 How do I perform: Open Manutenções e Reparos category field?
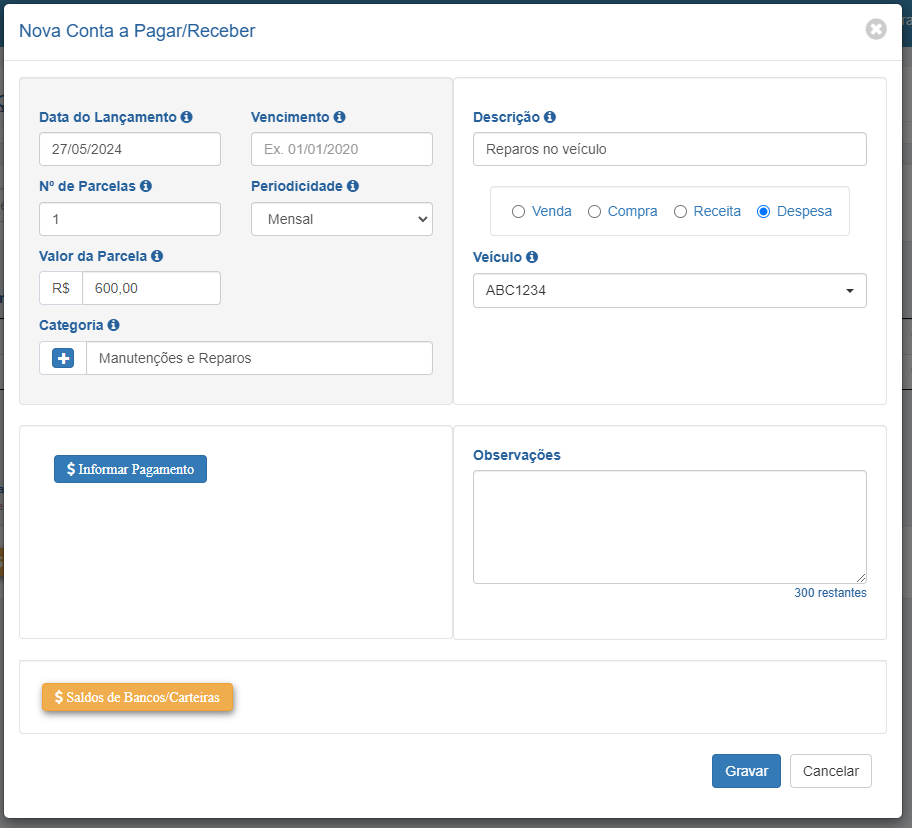point(259,358)
